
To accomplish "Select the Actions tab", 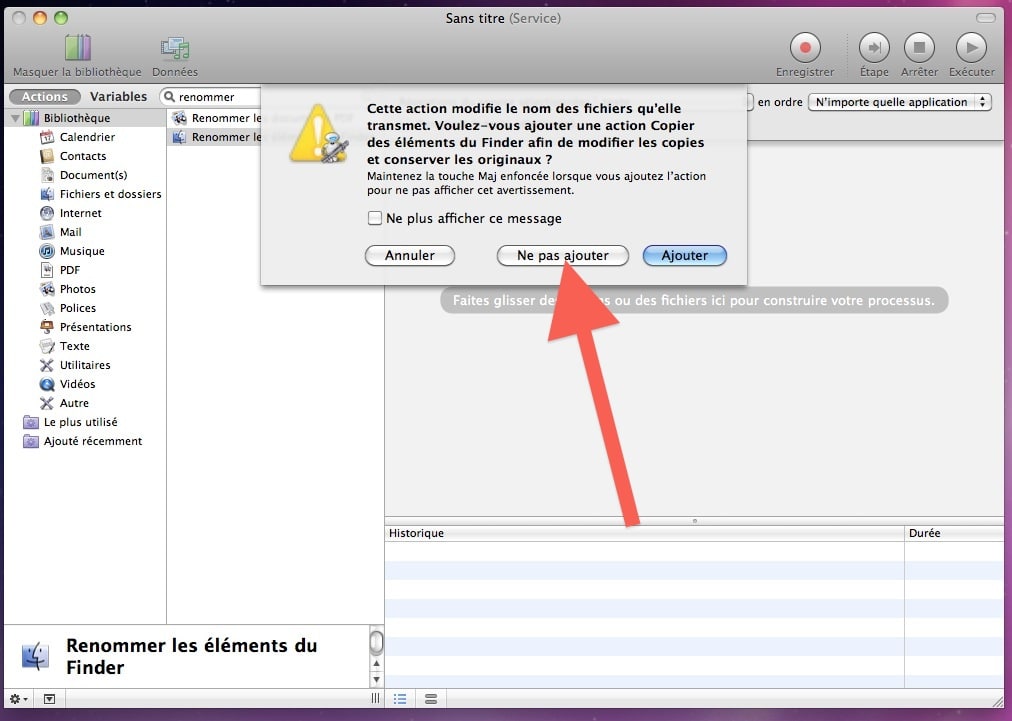I will pyautogui.click(x=44, y=96).
